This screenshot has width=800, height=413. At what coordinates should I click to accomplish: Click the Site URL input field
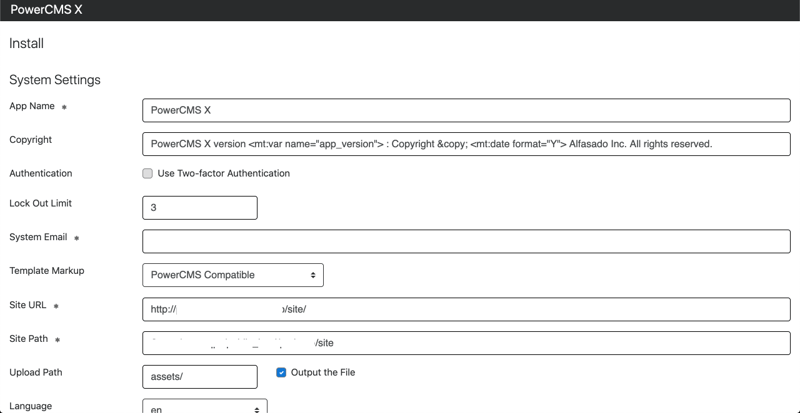[466, 309]
